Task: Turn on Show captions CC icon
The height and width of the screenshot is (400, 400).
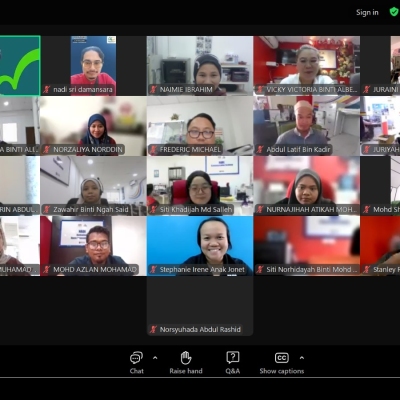Action: 282,358
